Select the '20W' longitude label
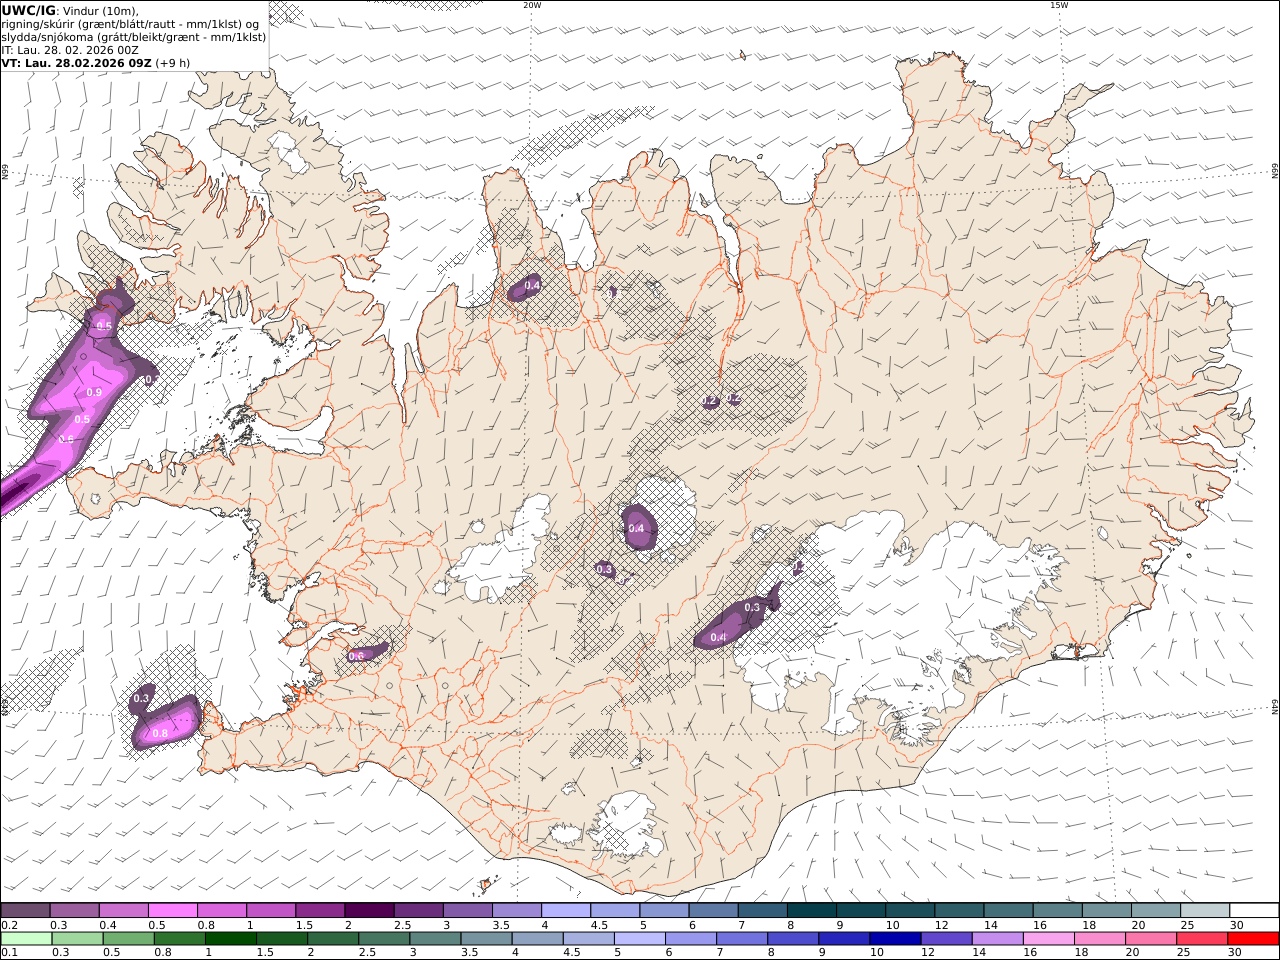1280x960 pixels. [x=532, y=5]
